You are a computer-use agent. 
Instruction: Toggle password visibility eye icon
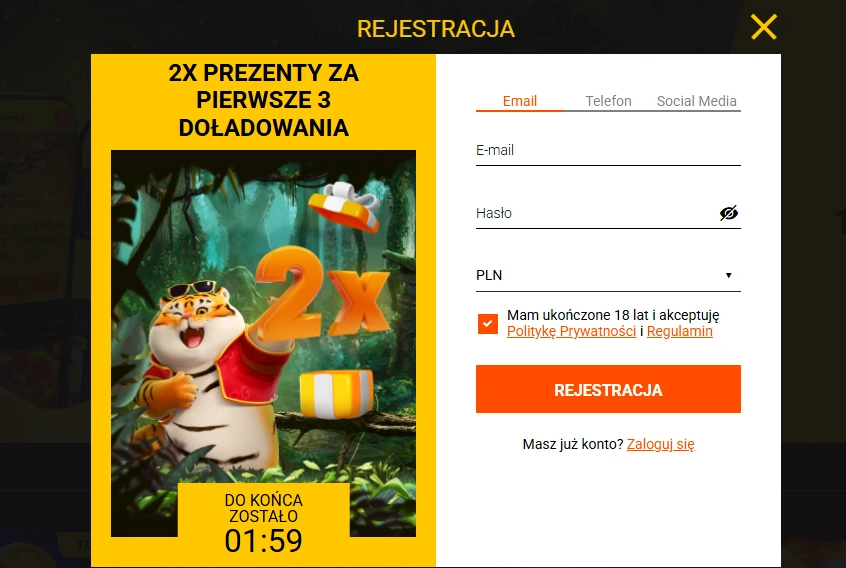tap(728, 213)
